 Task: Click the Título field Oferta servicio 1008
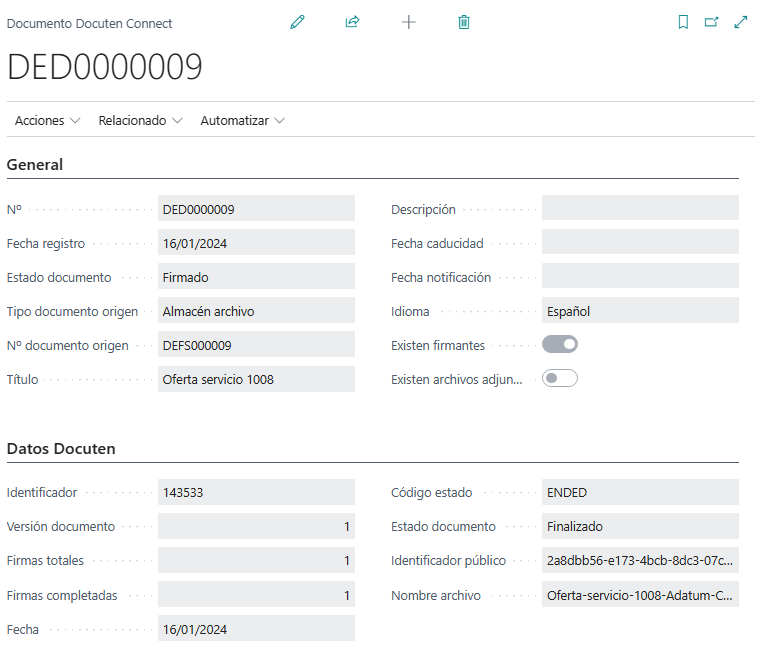pyautogui.click(x=256, y=379)
